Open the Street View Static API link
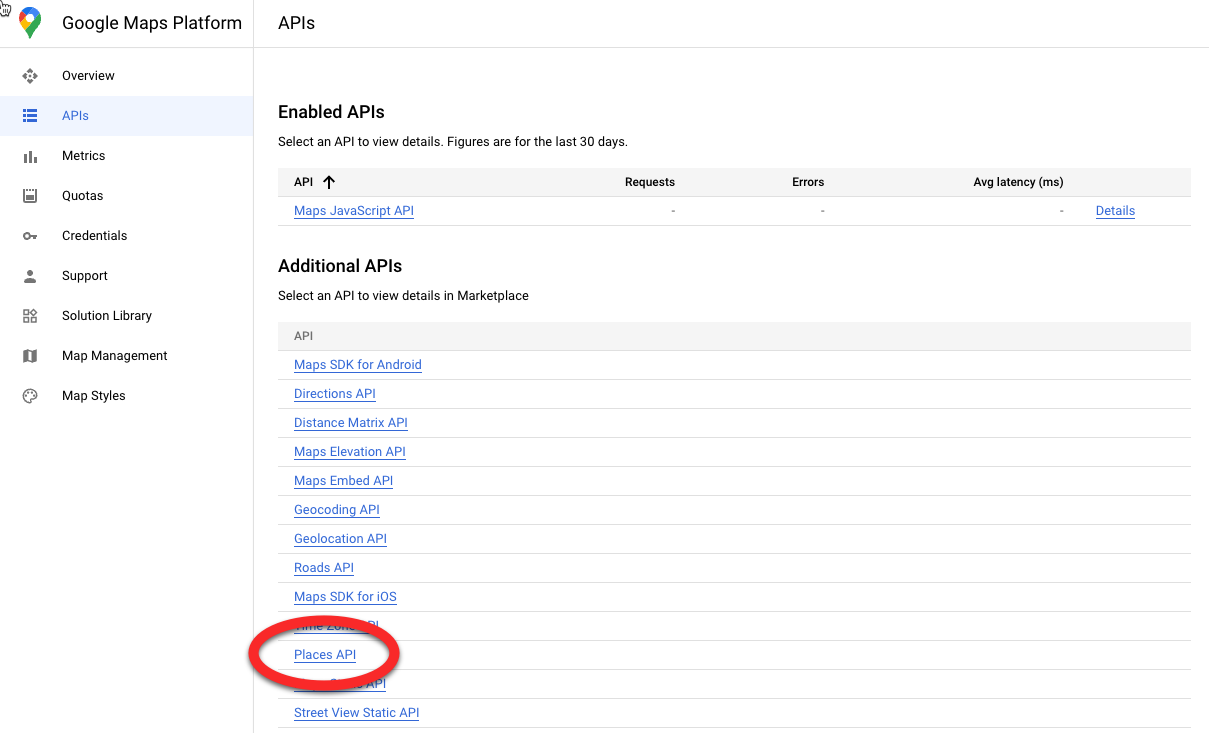Screen dimensions: 1209x733 (x=356, y=713)
